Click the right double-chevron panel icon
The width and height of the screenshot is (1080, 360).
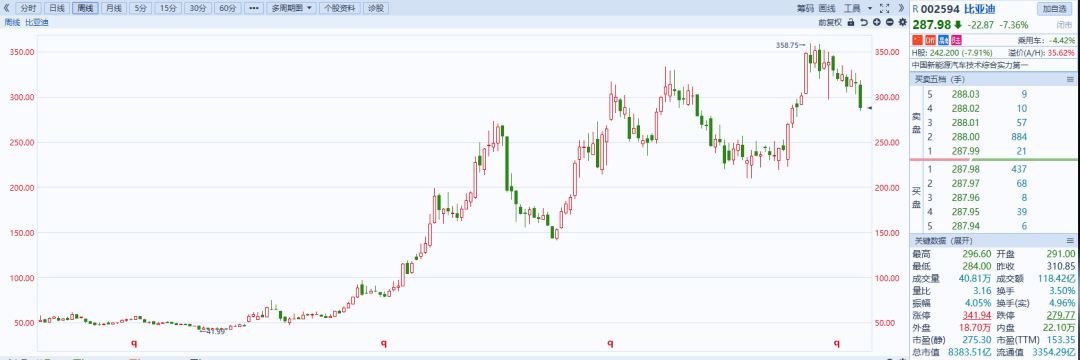(901, 8)
